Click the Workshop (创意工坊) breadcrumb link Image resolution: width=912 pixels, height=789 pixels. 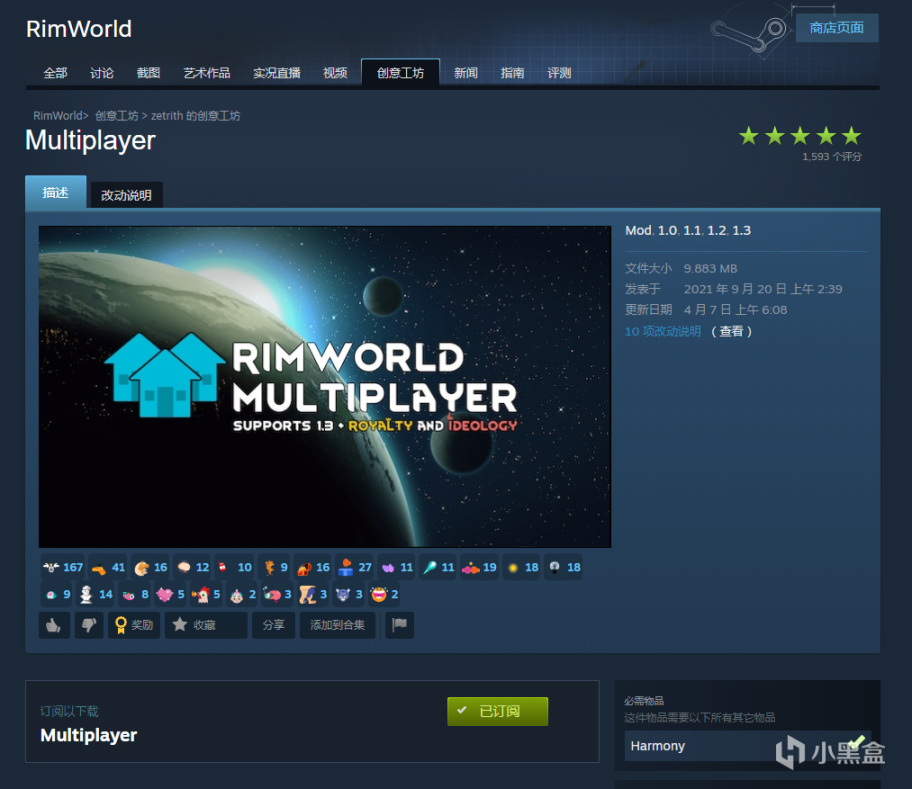(x=117, y=116)
